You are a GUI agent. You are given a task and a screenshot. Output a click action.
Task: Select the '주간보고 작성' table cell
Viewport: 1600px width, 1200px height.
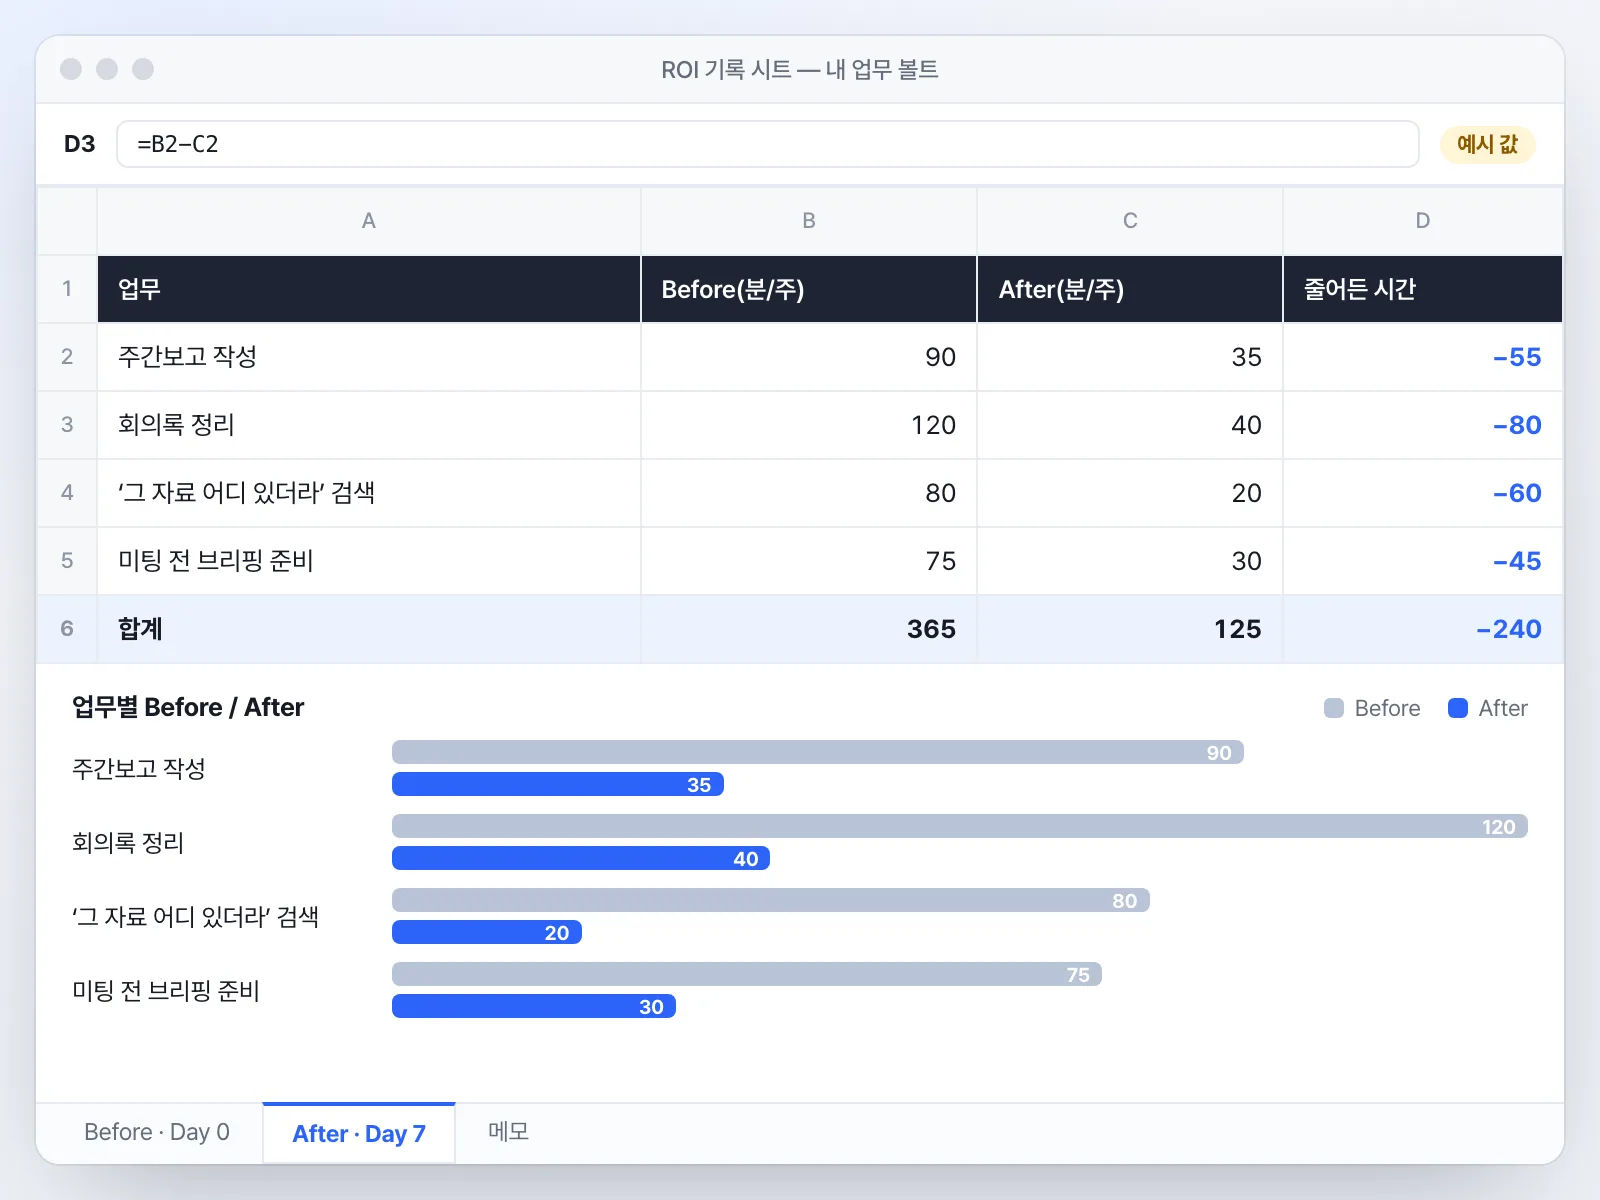(x=369, y=357)
